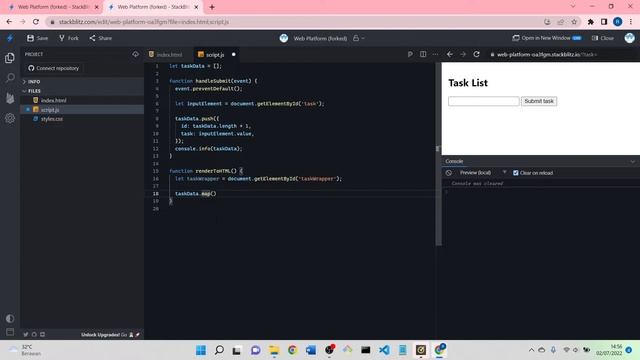Select script.js in file tree
The width and height of the screenshot is (640, 360).
(x=50, y=110)
